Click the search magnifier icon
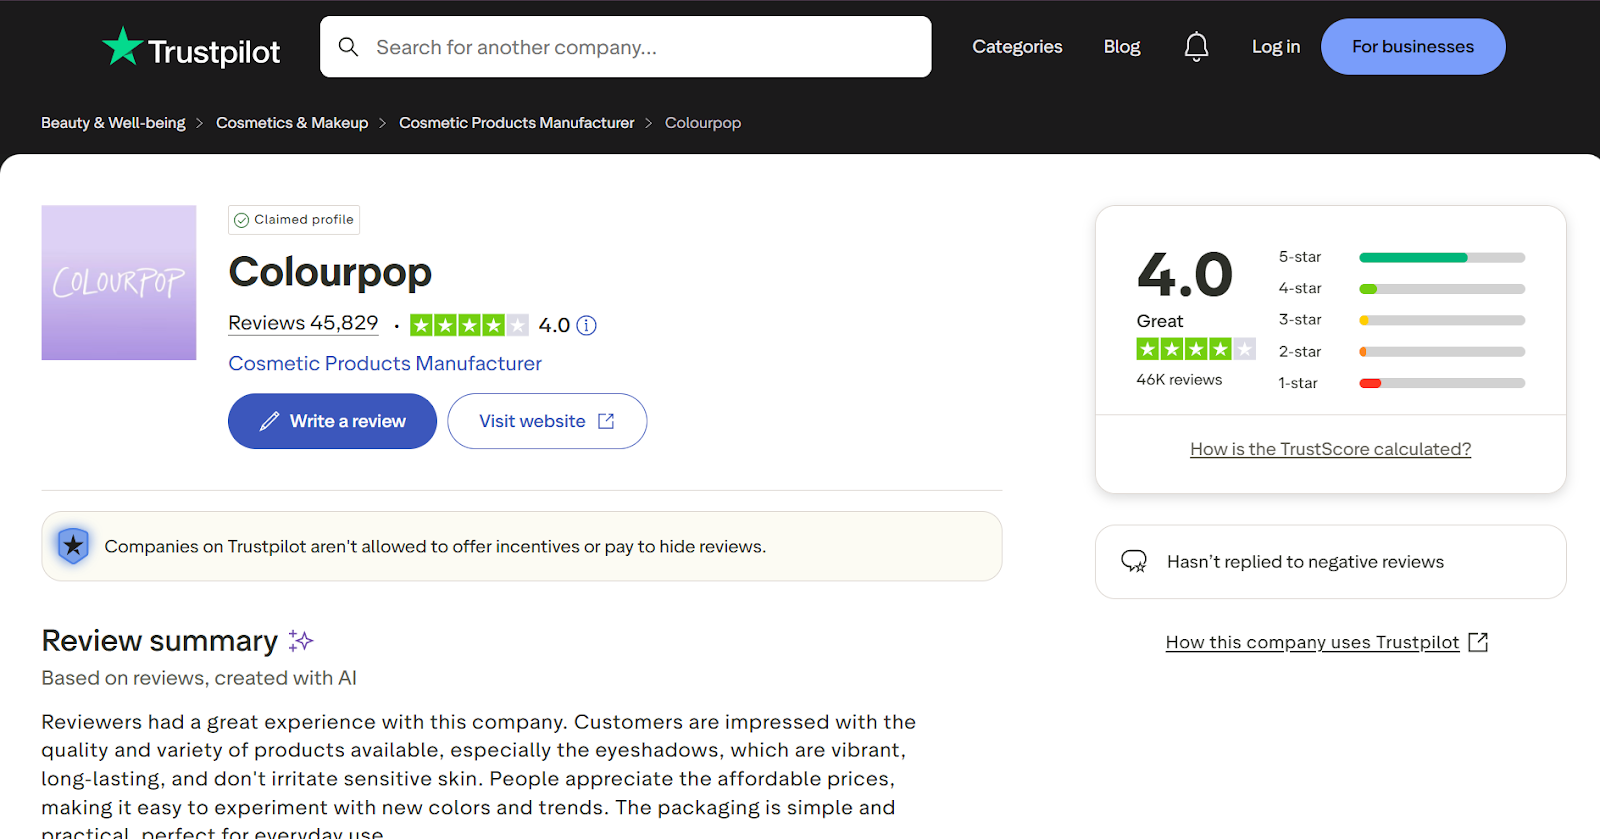1600x839 pixels. [348, 47]
